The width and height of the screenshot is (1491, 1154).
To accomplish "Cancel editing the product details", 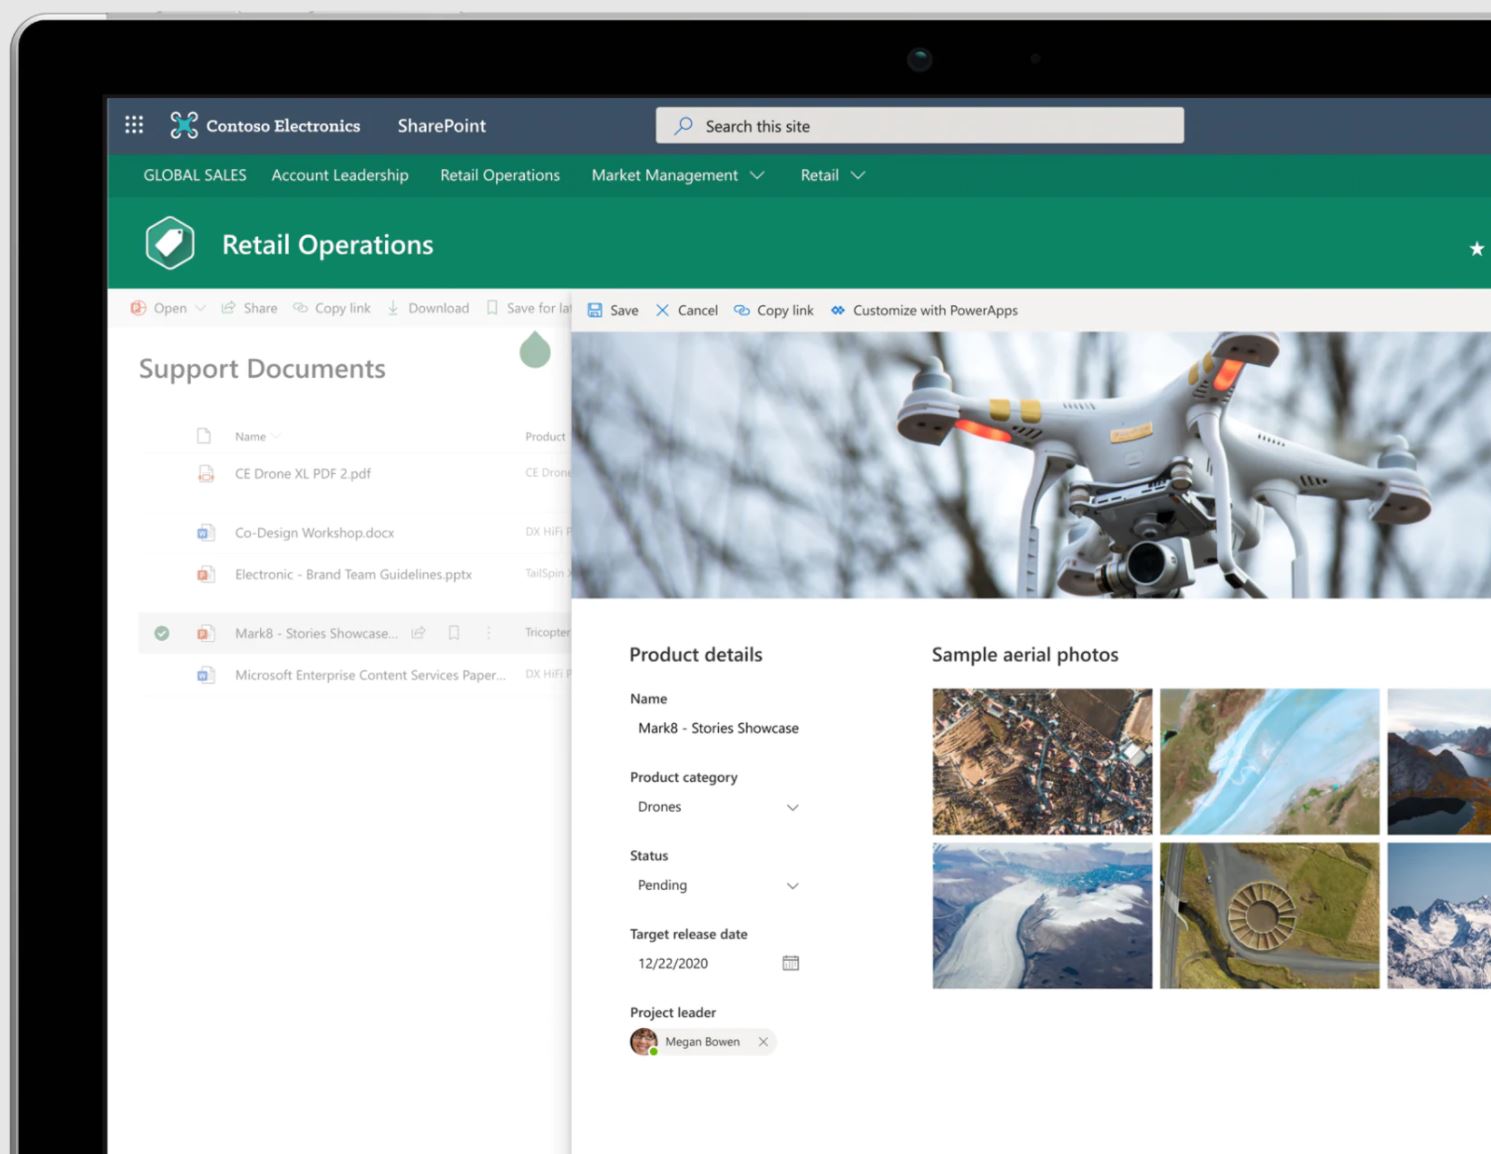I will tap(686, 310).
